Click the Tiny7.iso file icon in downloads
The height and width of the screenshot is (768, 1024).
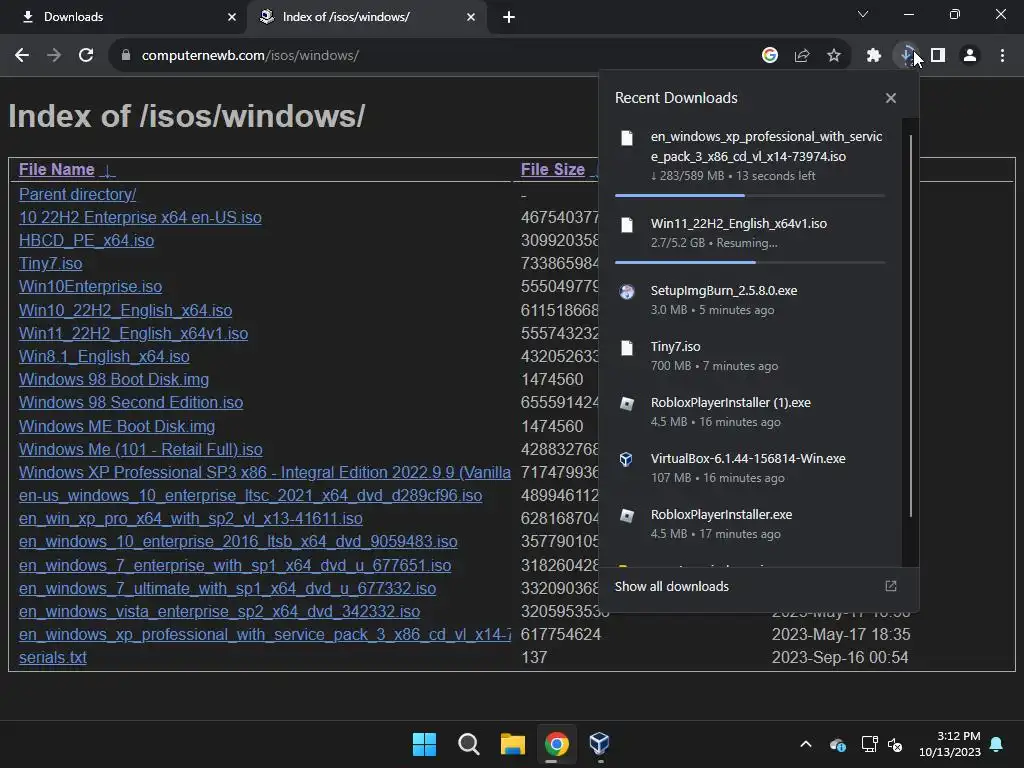point(627,348)
